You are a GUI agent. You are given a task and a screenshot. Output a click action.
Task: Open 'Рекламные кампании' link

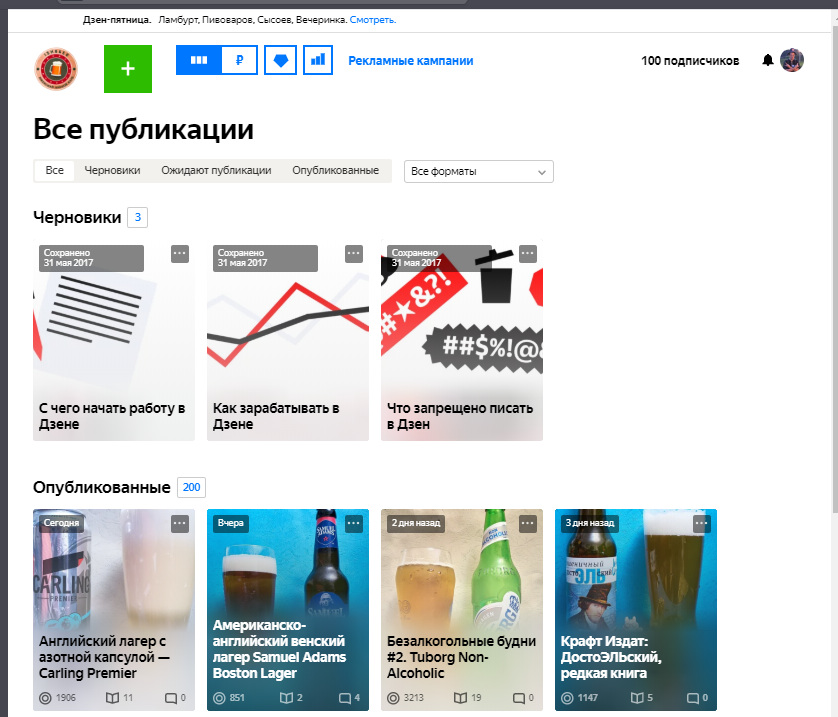[411, 61]
